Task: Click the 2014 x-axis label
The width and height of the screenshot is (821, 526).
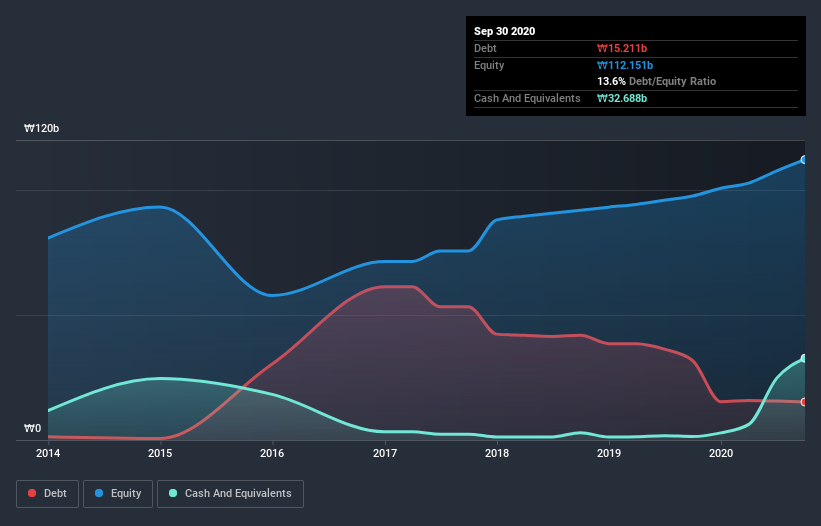Action: [48, 453]
